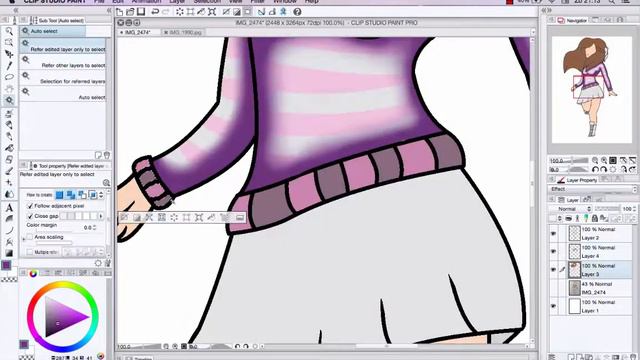
Task: Click the Deselect icon on the selection launcher
Action: pyautogui.click(x=124, y=218)
